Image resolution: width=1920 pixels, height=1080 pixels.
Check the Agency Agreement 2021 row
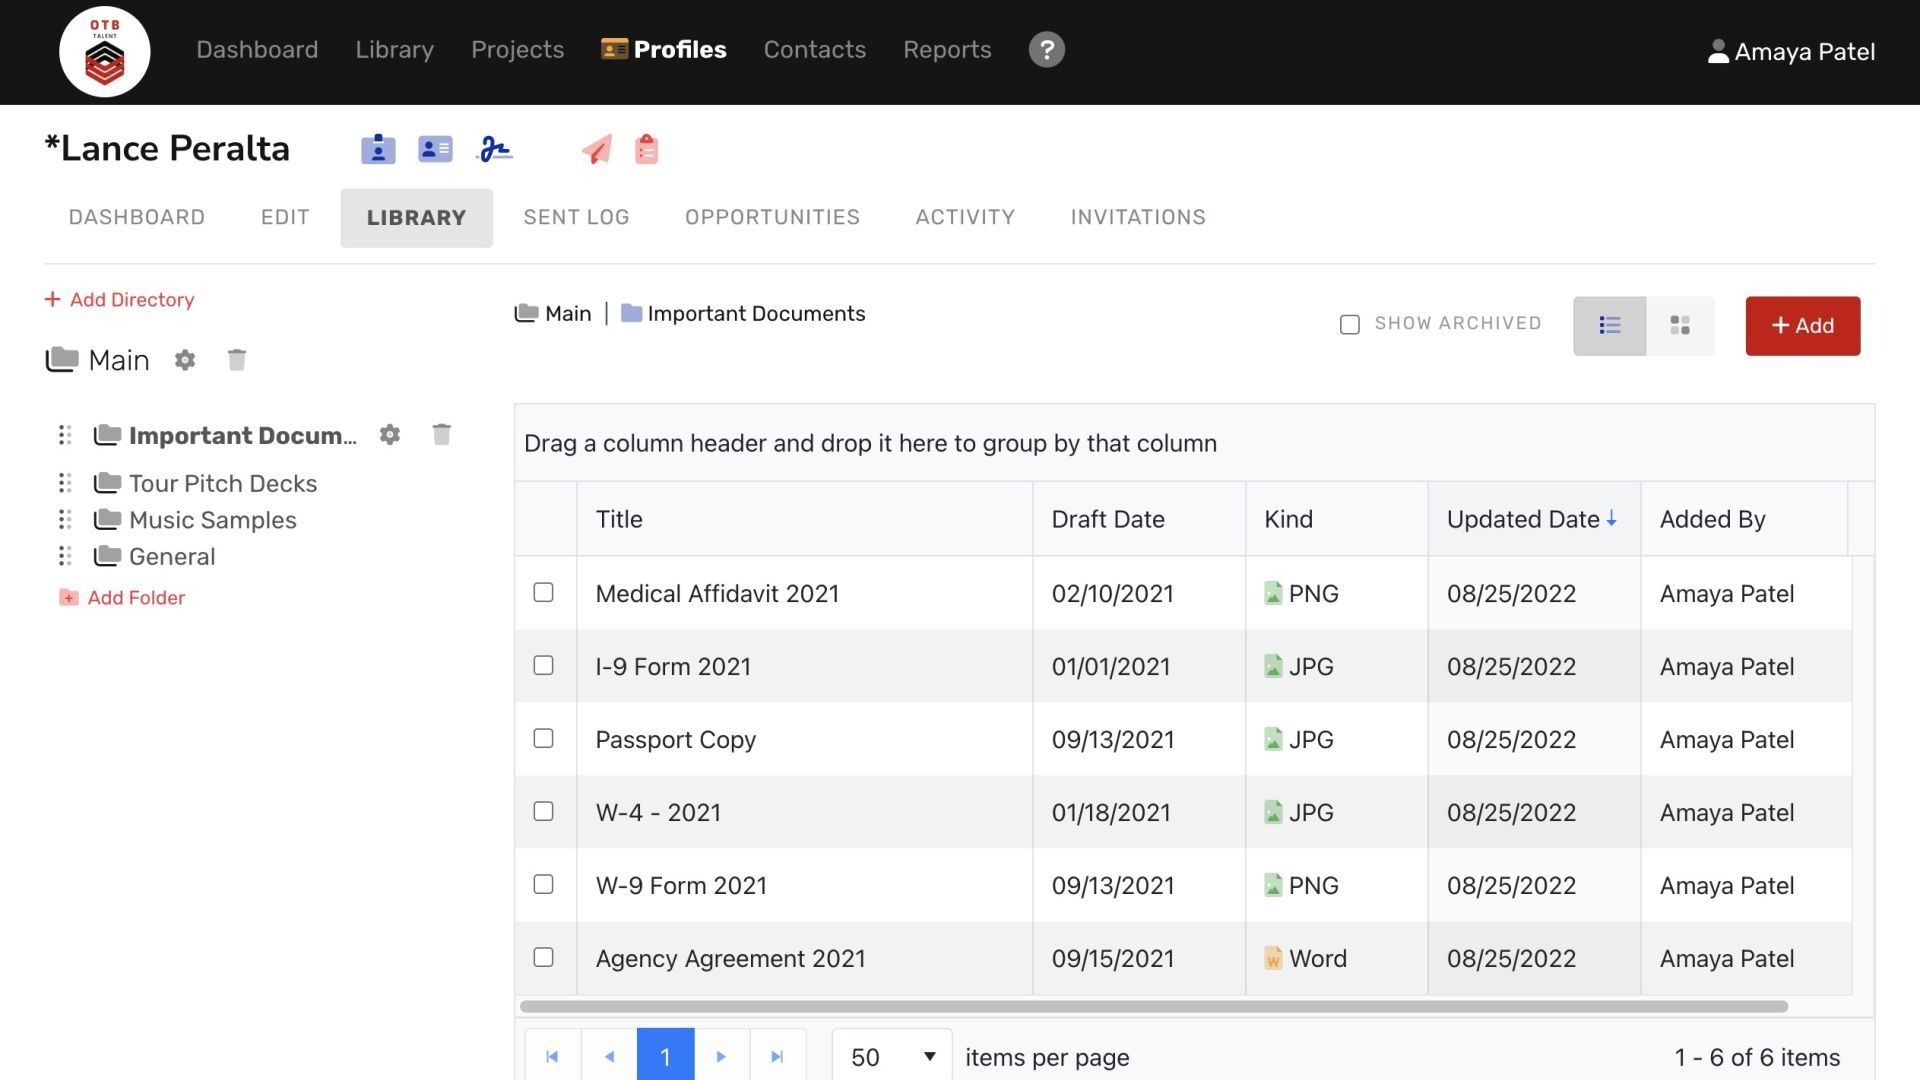(x=543, y=957)
